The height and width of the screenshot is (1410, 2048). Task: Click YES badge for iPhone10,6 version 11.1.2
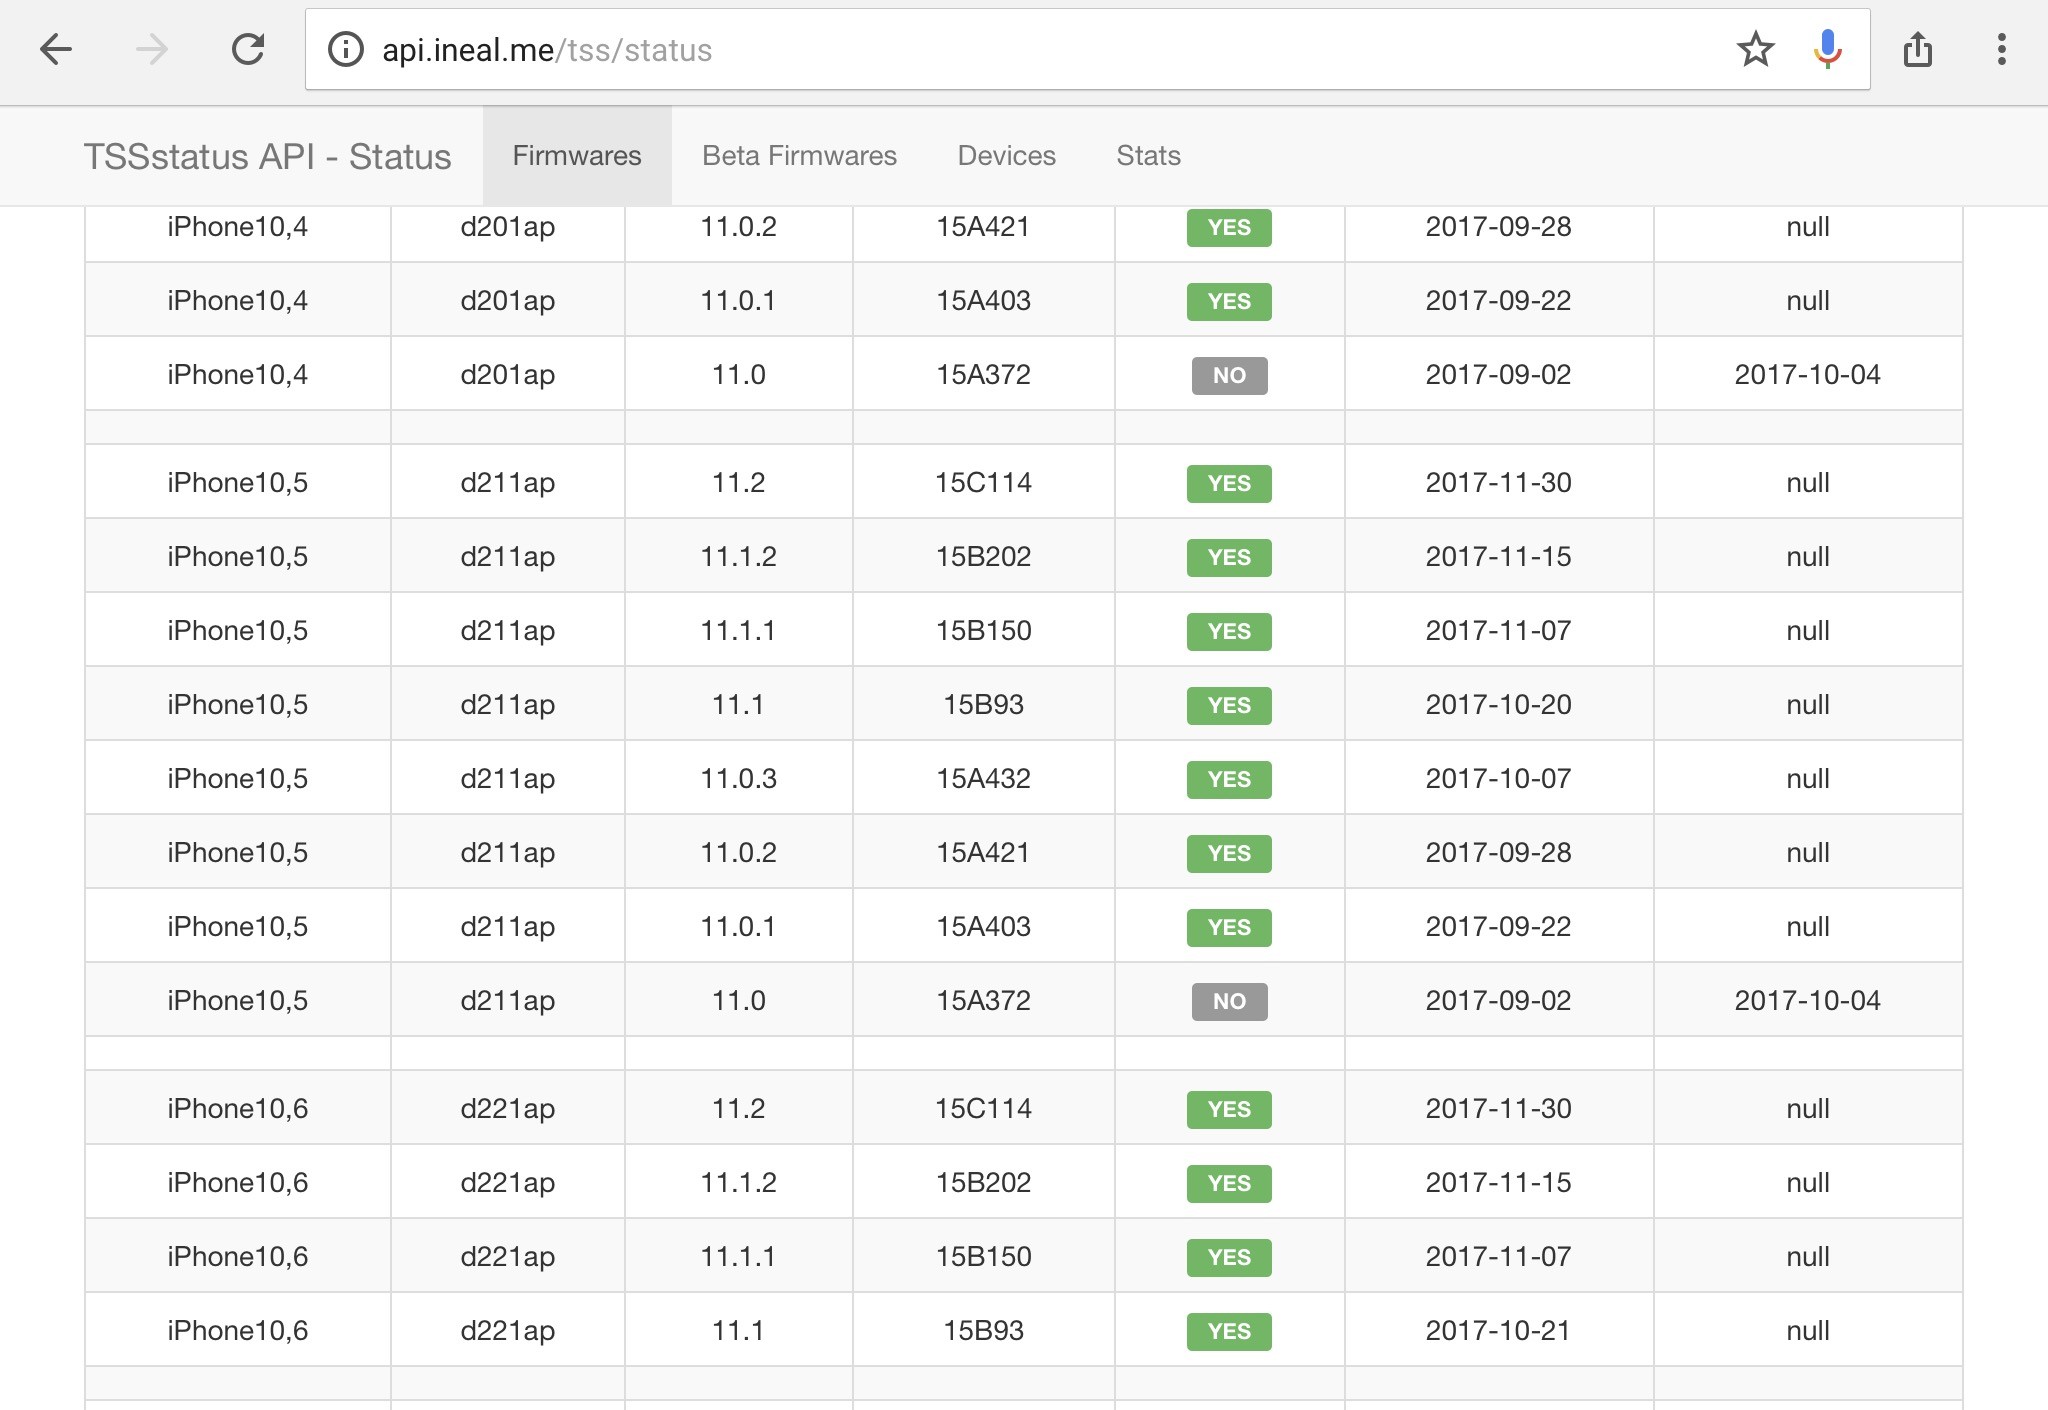pyautogui.click(x=1229, y=1183)
